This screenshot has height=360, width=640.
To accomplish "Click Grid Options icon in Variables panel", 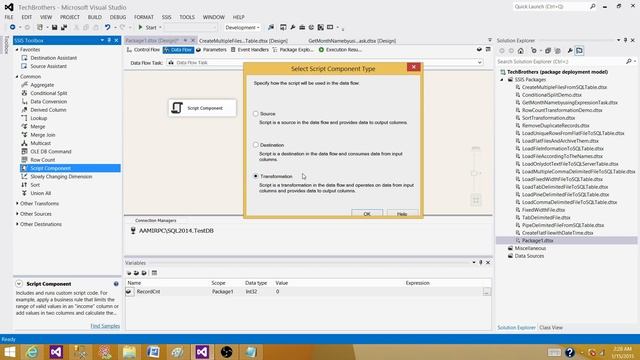I will [154, 273].
